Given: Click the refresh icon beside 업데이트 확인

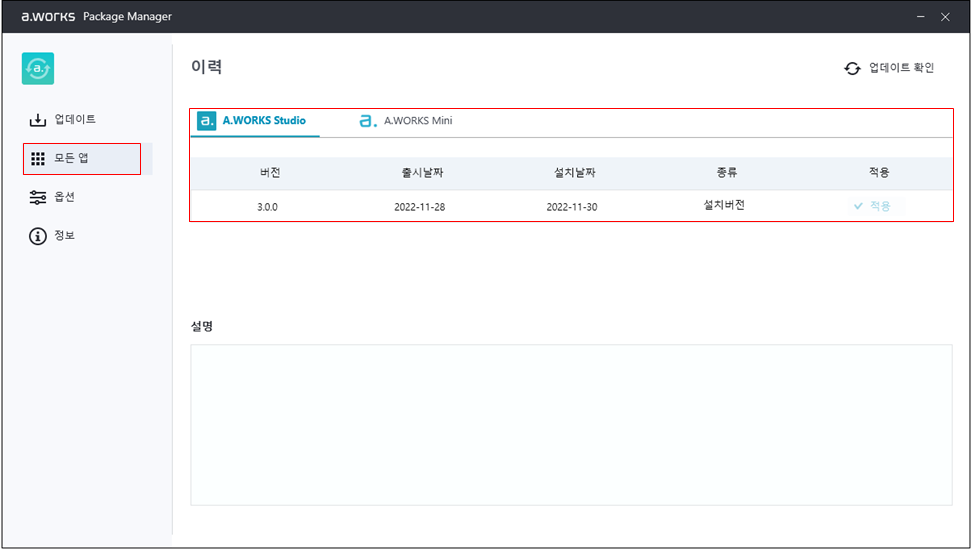Looking at the screenshot, I should 852,68.
